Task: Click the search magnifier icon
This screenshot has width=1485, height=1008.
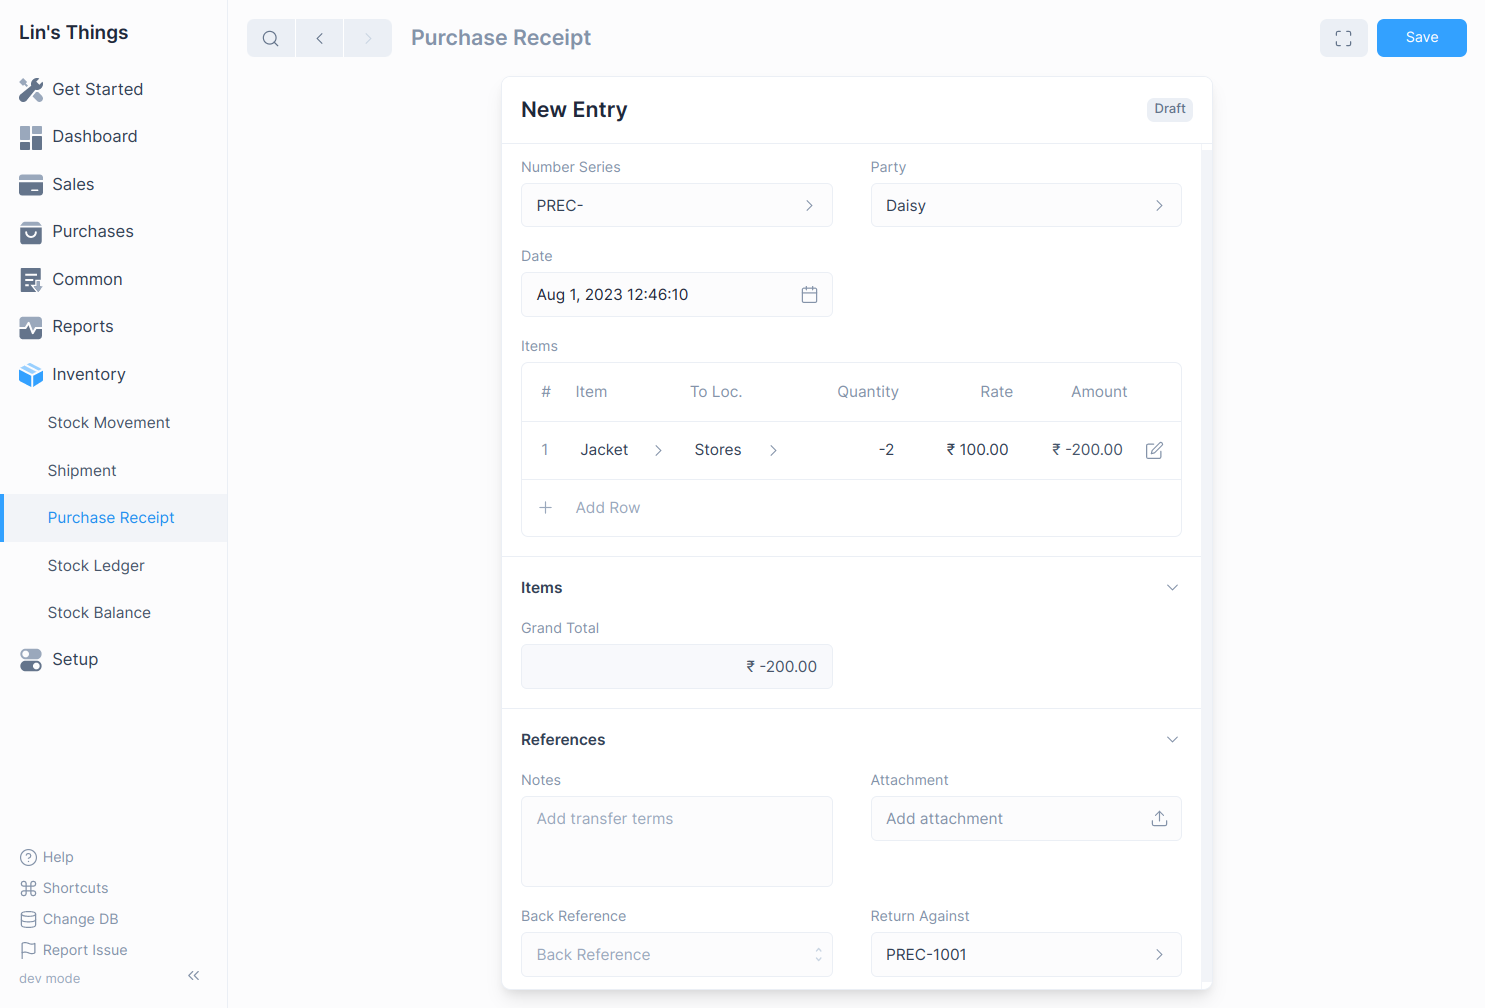Action: 270,38
